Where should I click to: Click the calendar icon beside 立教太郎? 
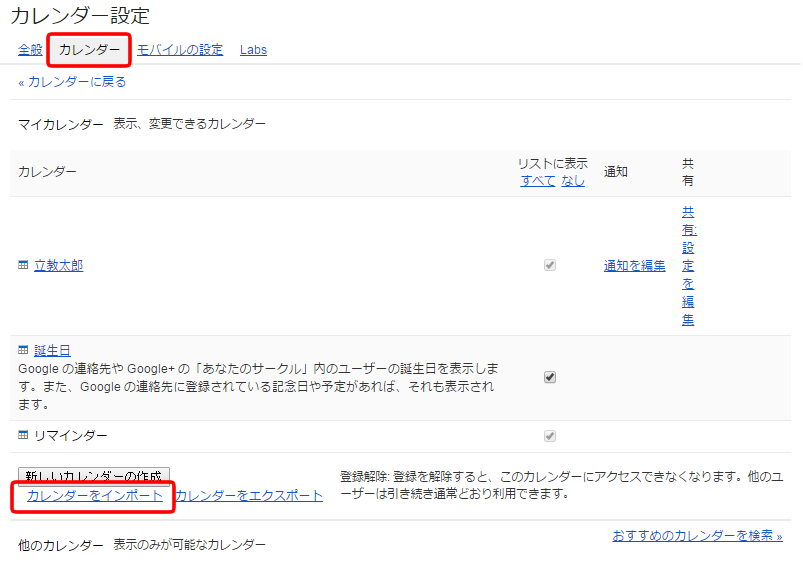click(23, 265)
